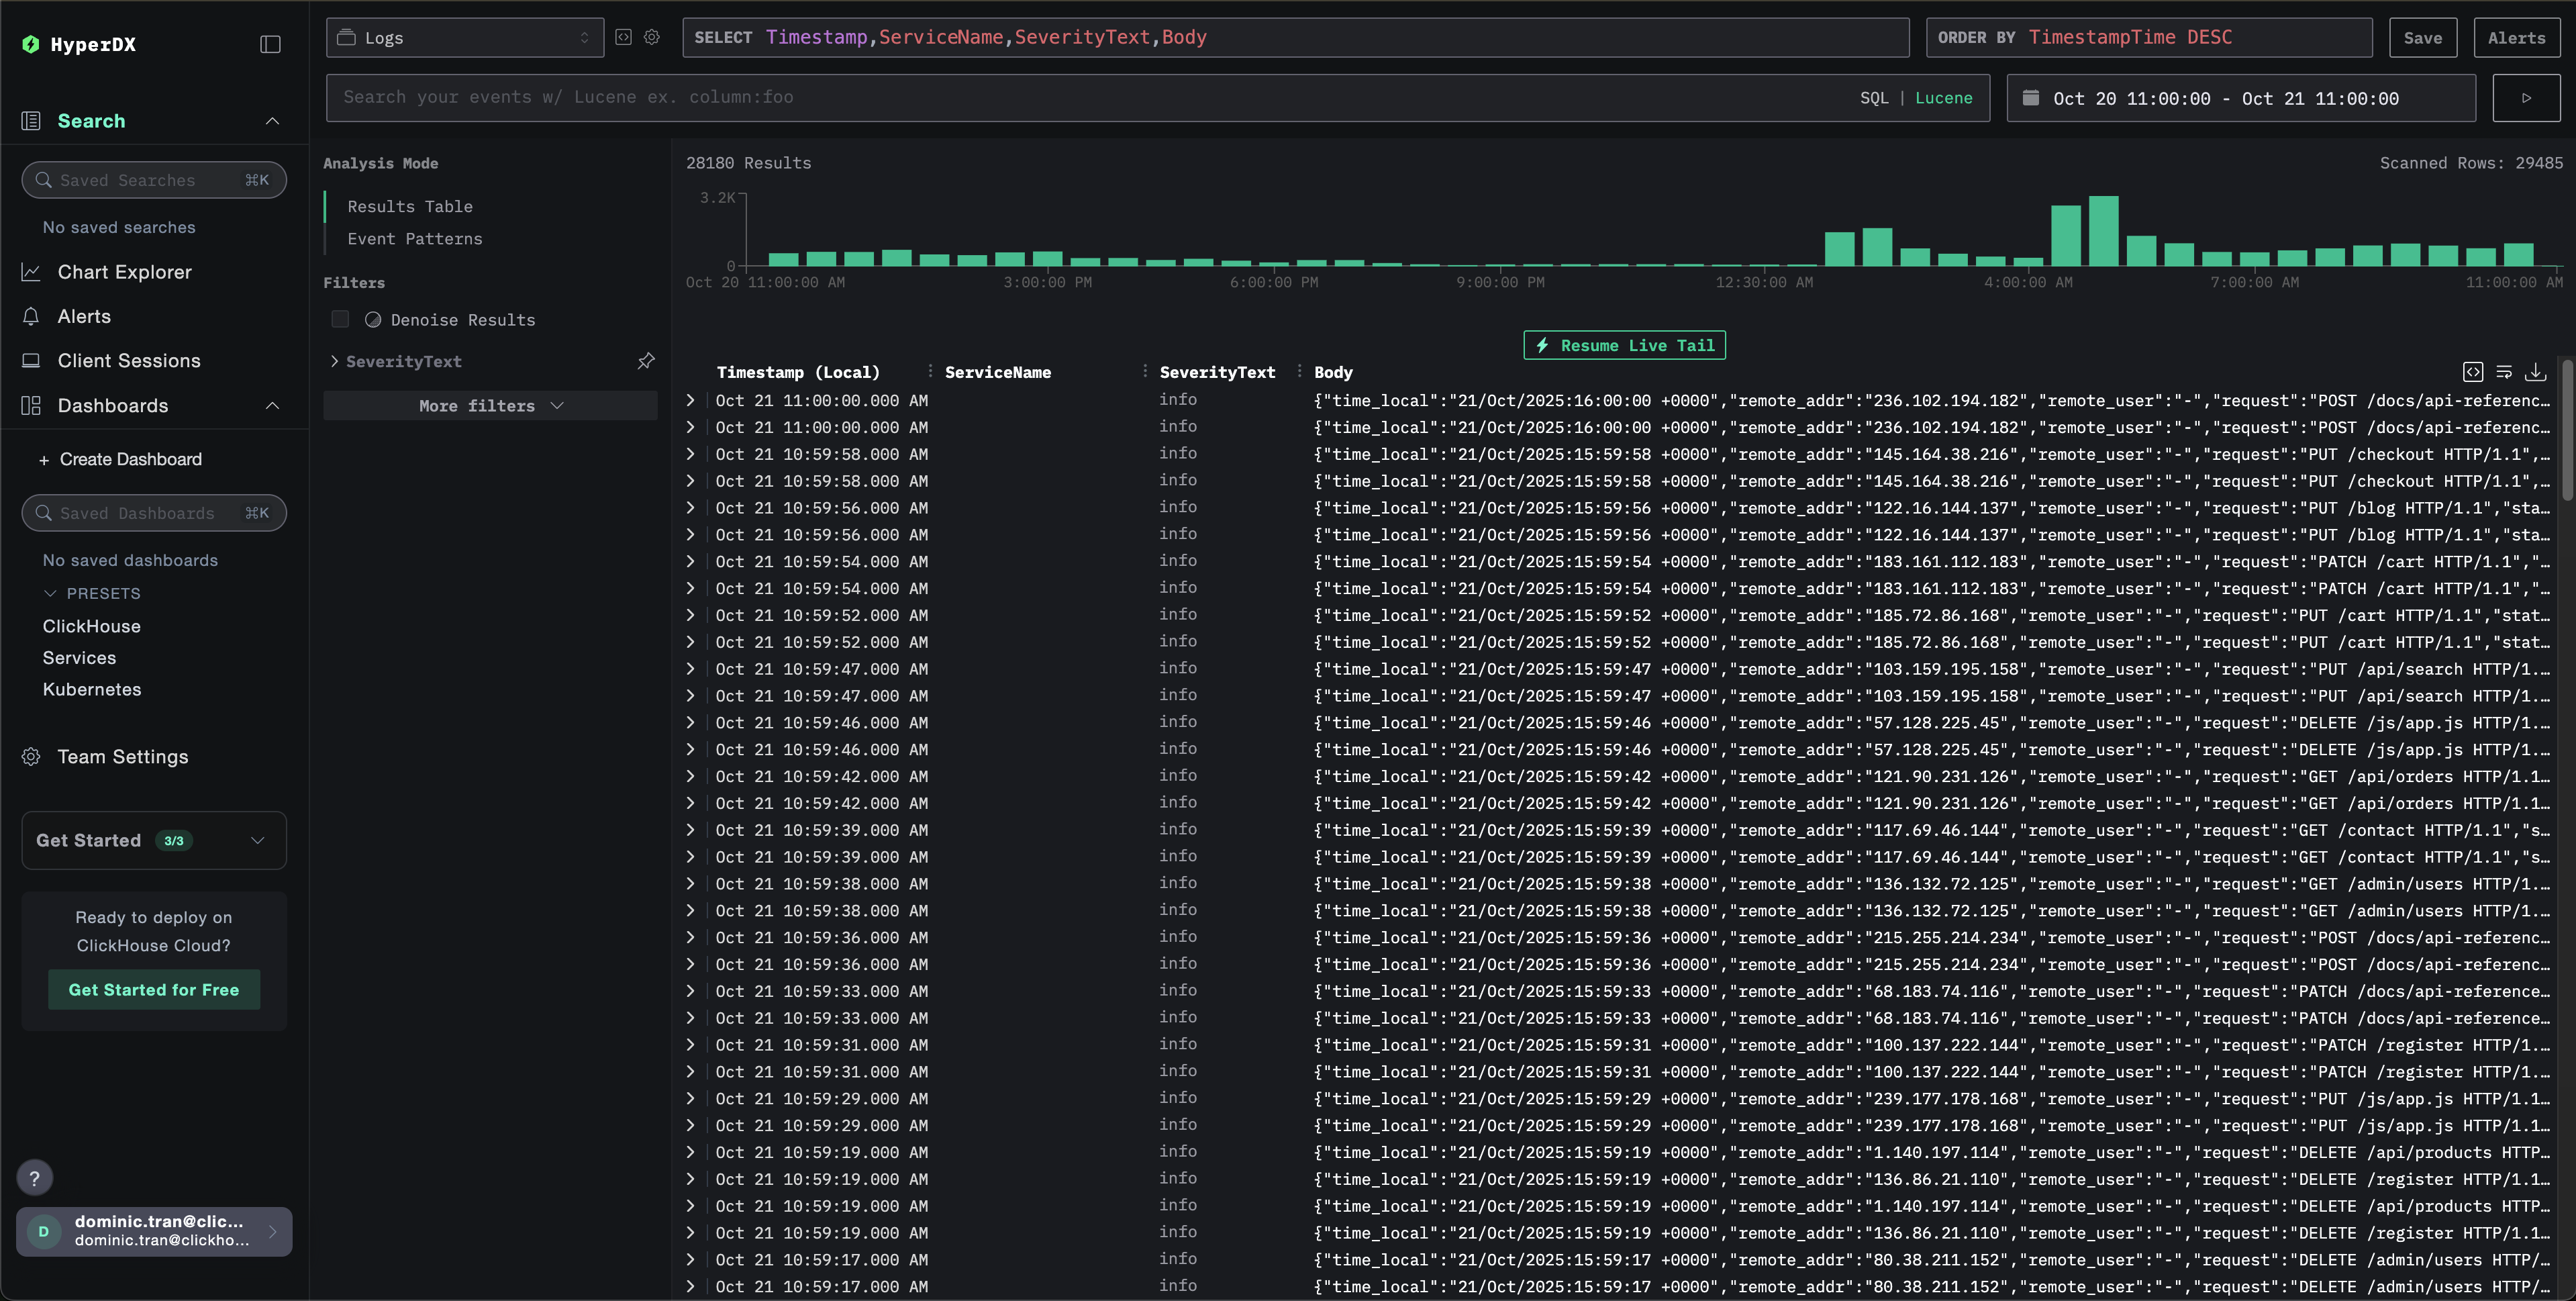Switch query language to Lucene
Viewport: 2576px width, 1301px height.
(1943, 98)
